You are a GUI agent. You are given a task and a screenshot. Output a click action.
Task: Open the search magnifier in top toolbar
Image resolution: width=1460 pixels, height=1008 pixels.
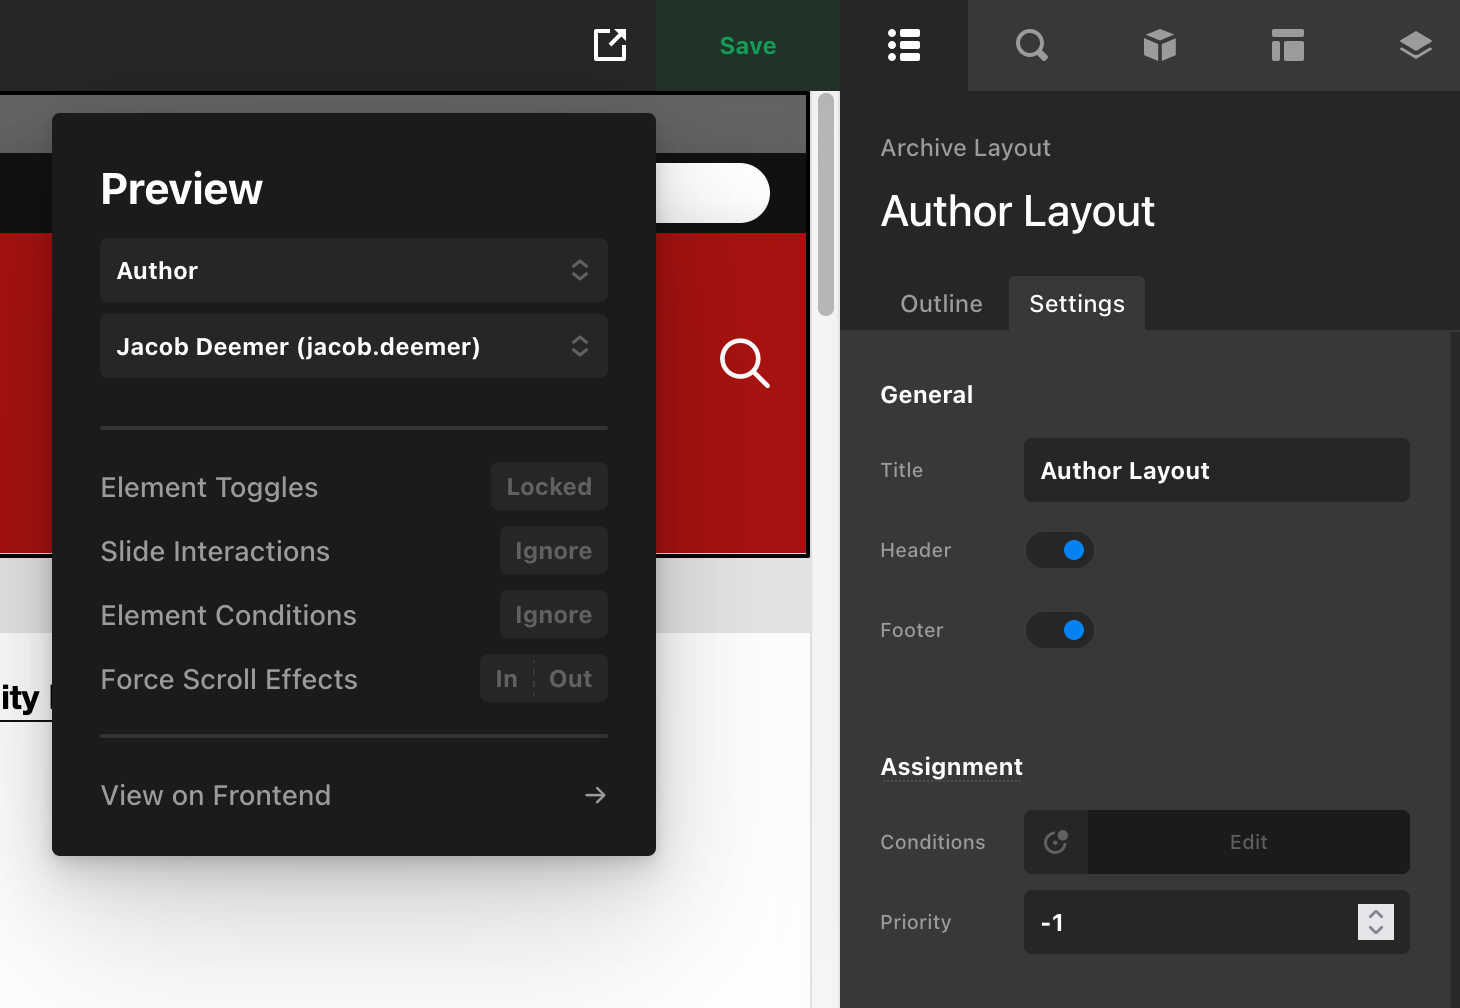point(1031,45)
